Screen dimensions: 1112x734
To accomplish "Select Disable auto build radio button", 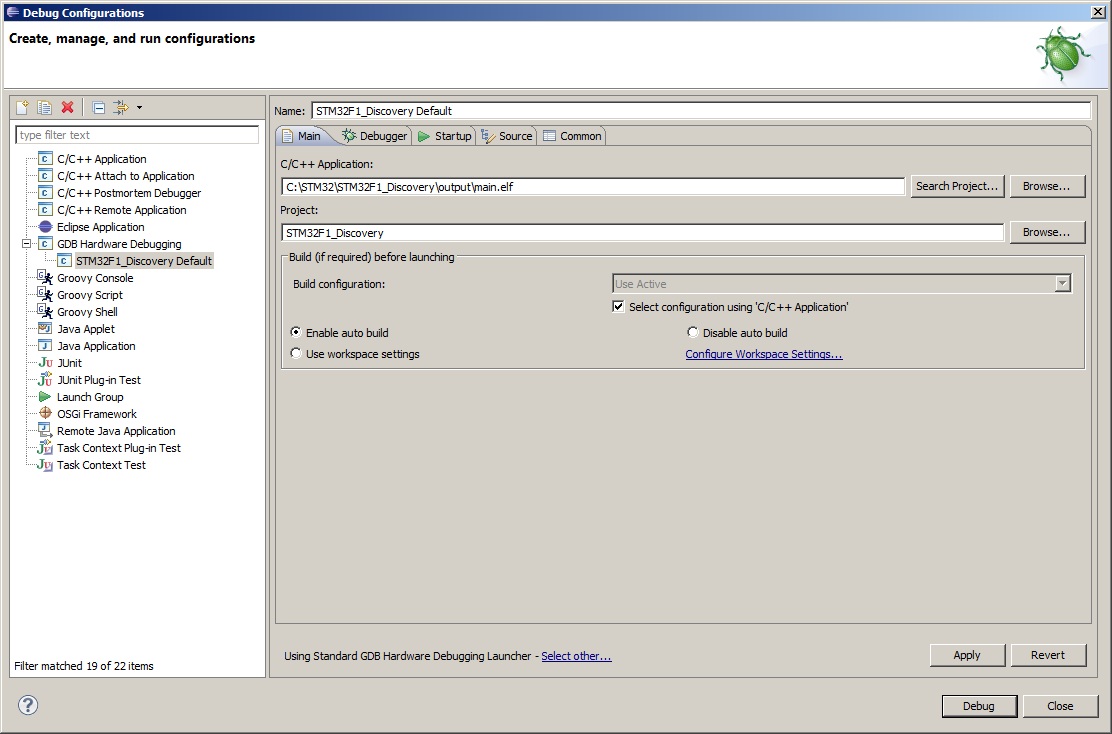I will tap(693, 333).
